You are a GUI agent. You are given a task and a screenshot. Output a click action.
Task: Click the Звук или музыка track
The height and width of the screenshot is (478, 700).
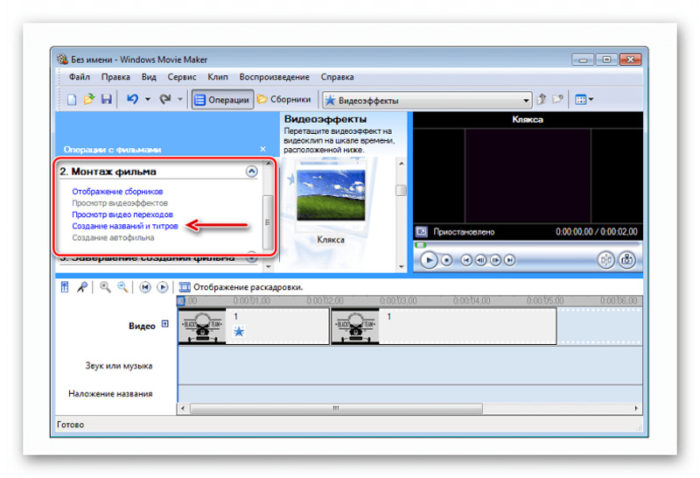tap(410, 366)
